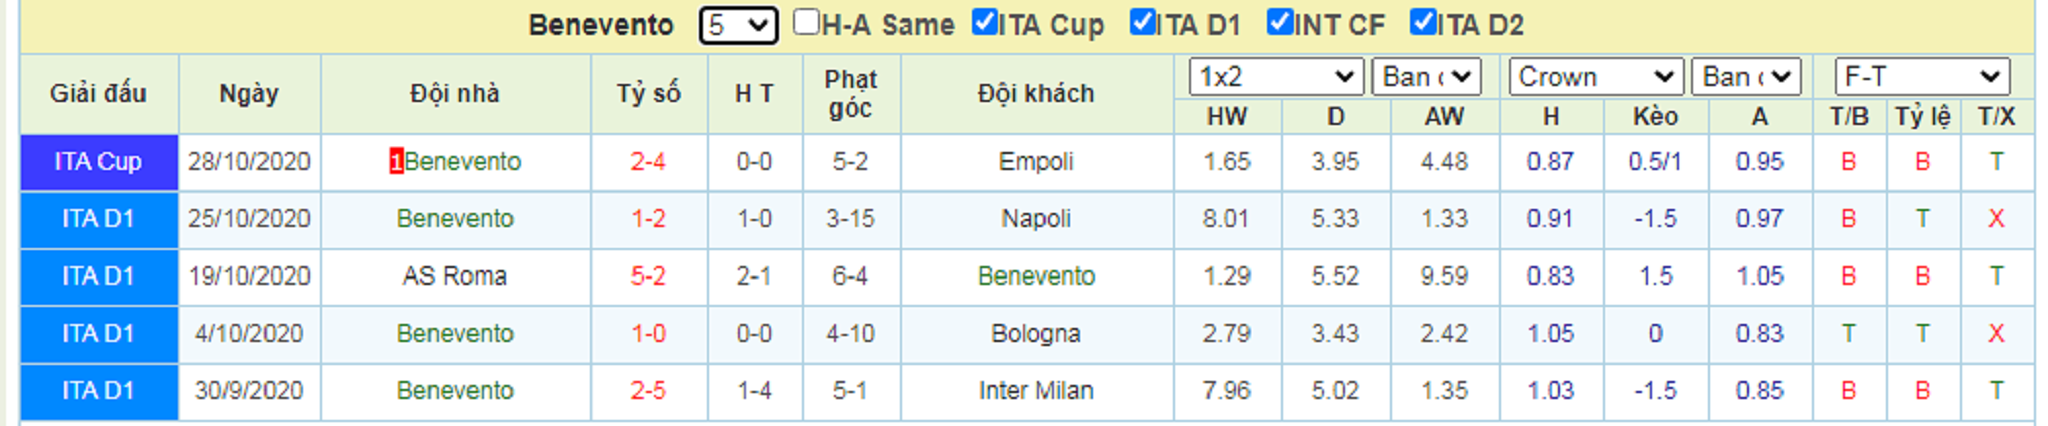Toggle the H-A Same checkbox

806,22
